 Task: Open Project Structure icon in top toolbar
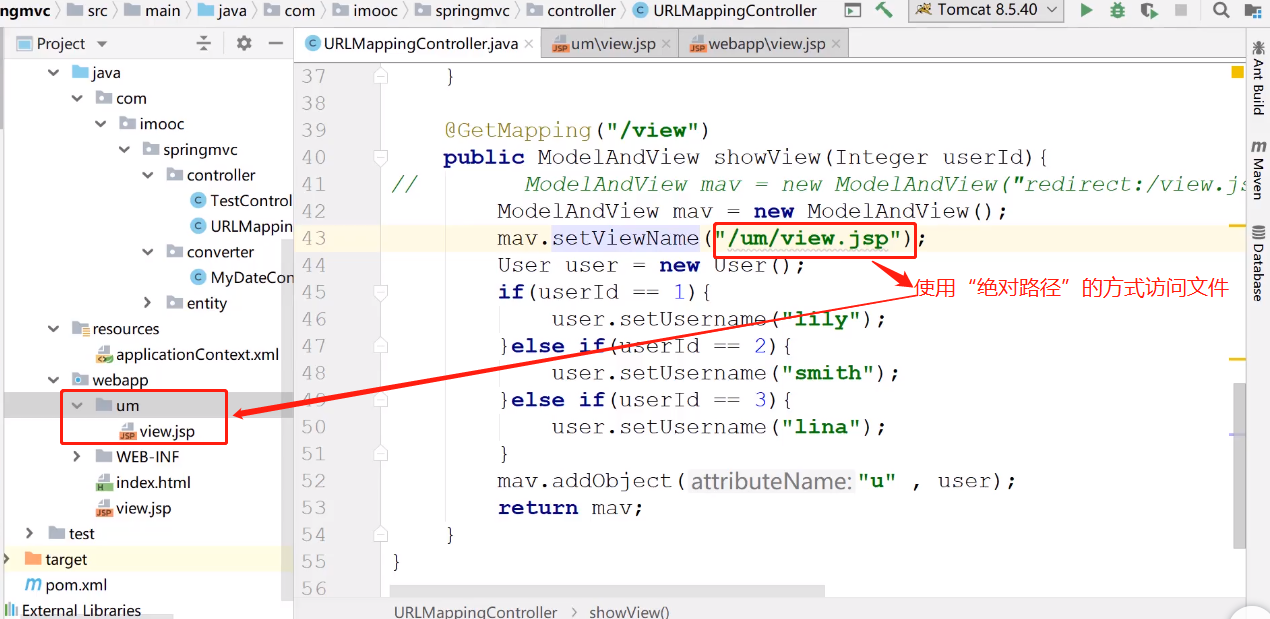pos(852,11)
